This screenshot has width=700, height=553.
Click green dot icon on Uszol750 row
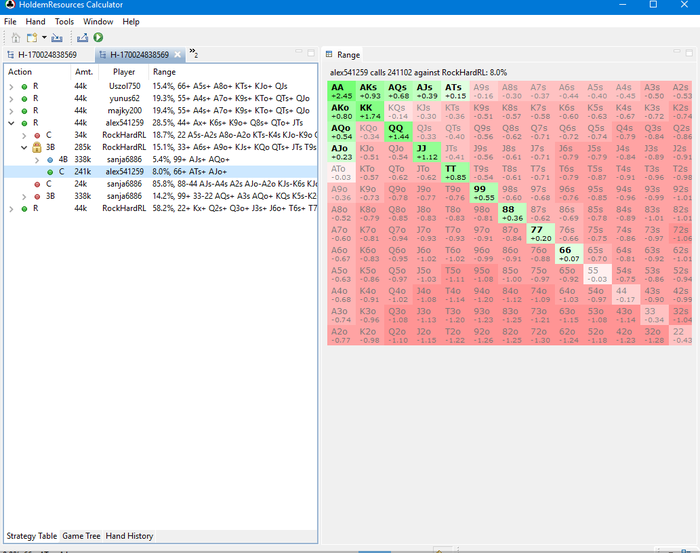tap(24, 87)
